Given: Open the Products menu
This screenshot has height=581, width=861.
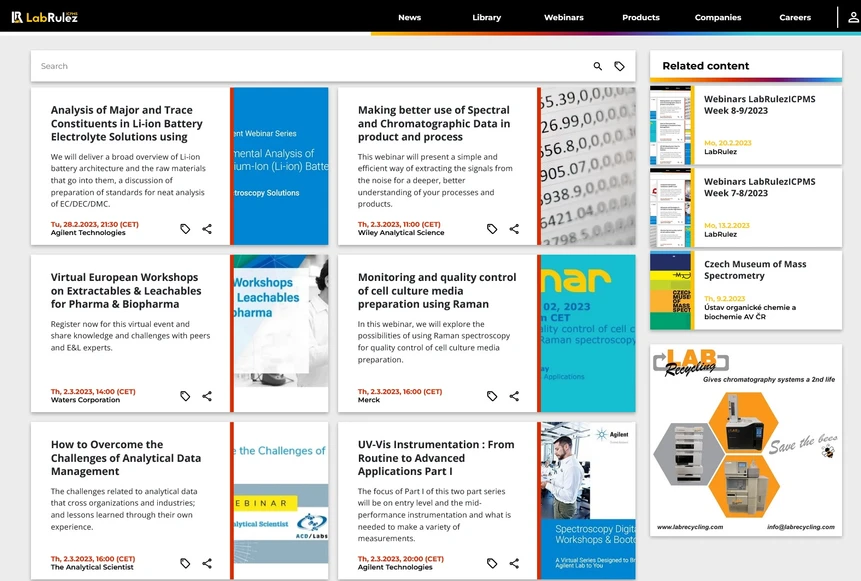Looking at the screenshot, I should pos(641,17).
